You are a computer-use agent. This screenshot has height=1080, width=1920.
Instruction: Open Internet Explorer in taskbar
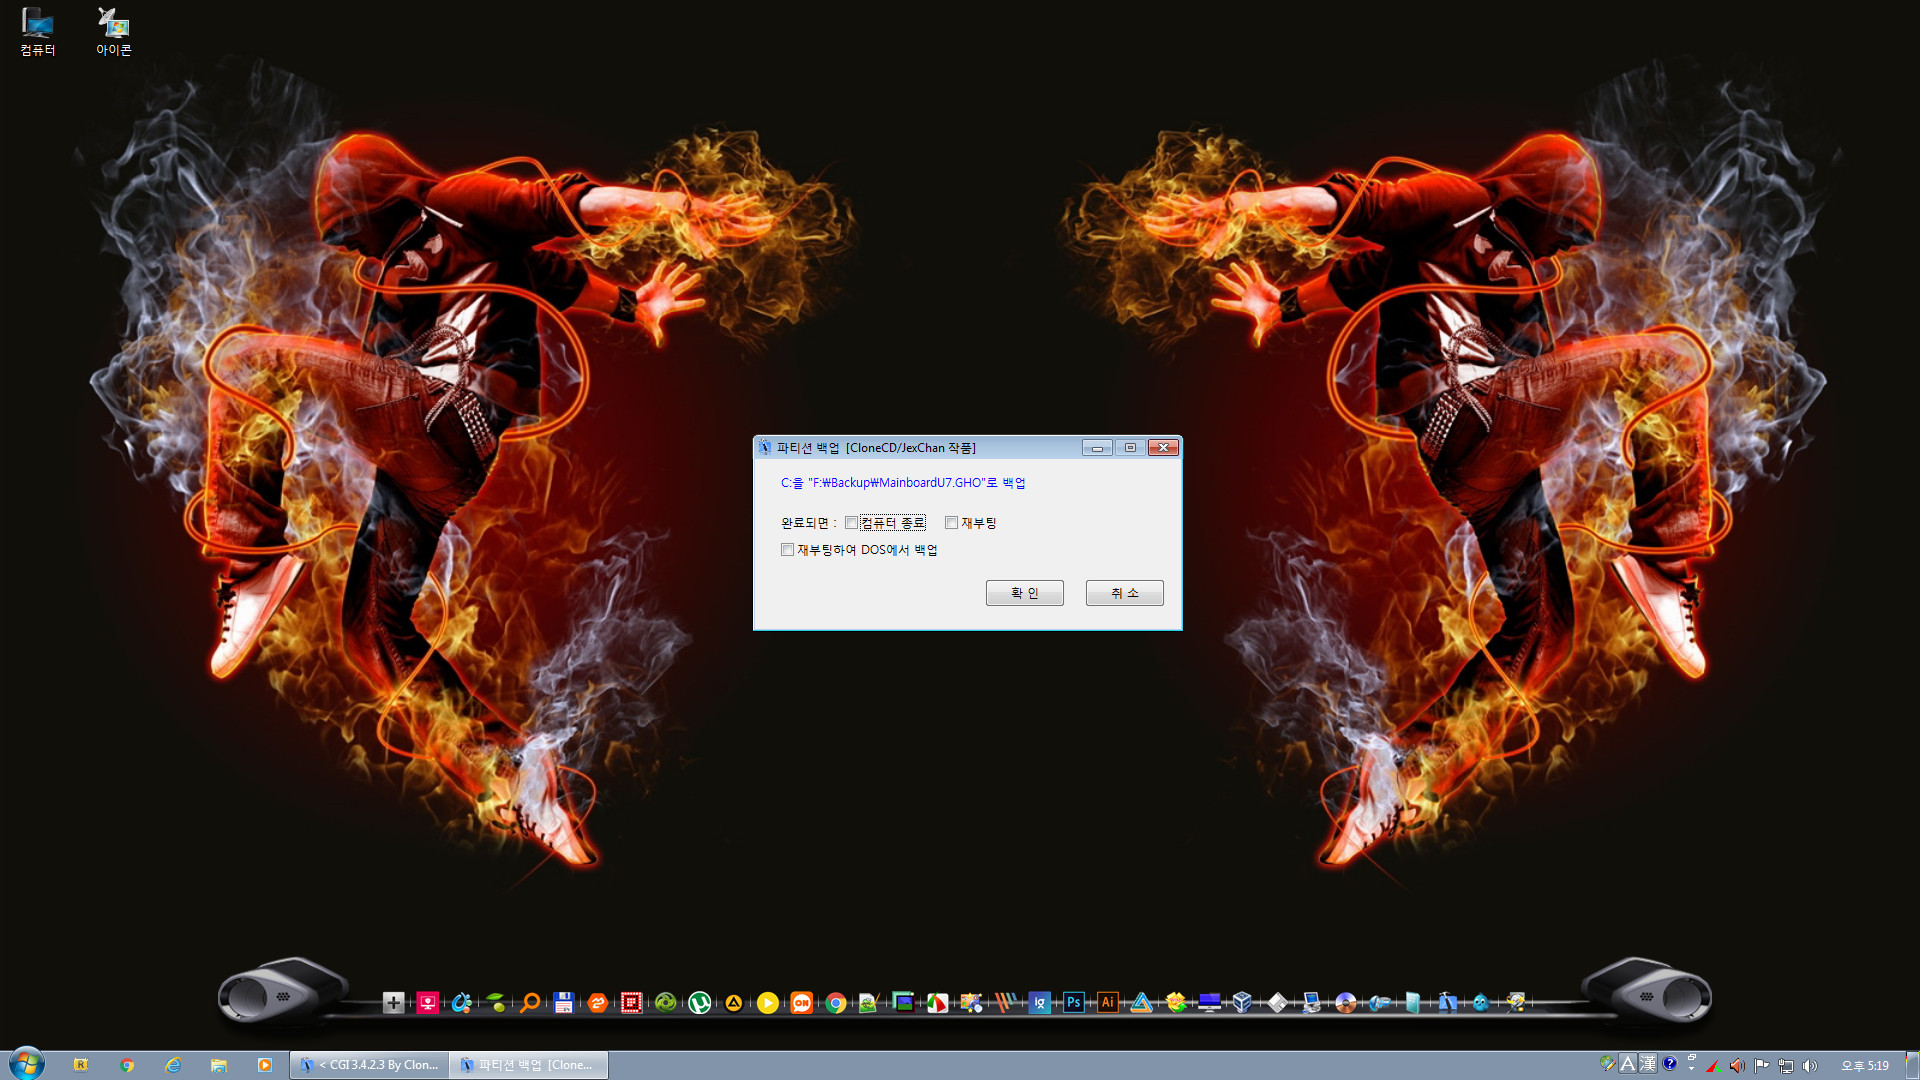coord(173,1065)
